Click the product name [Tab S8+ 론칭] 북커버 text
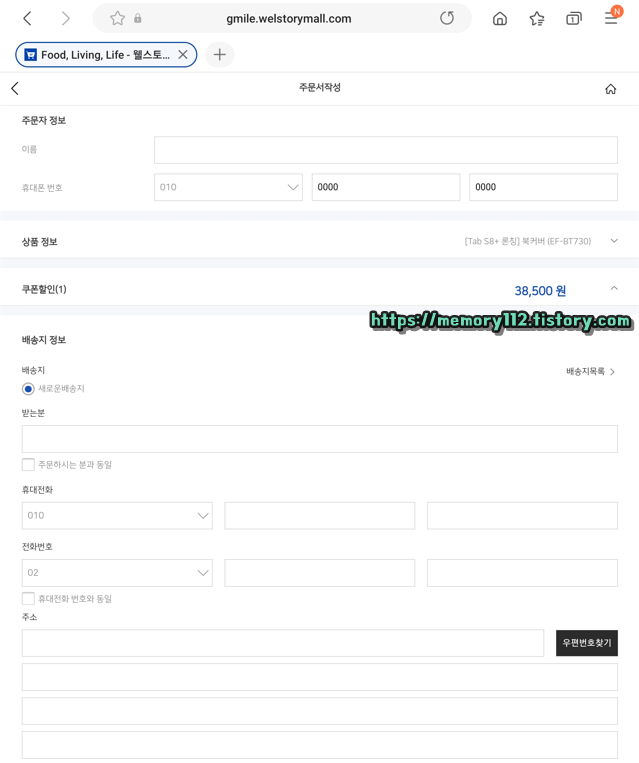Image resolution: width=639 pixels, height=763 pixels. tap(528, 241)
